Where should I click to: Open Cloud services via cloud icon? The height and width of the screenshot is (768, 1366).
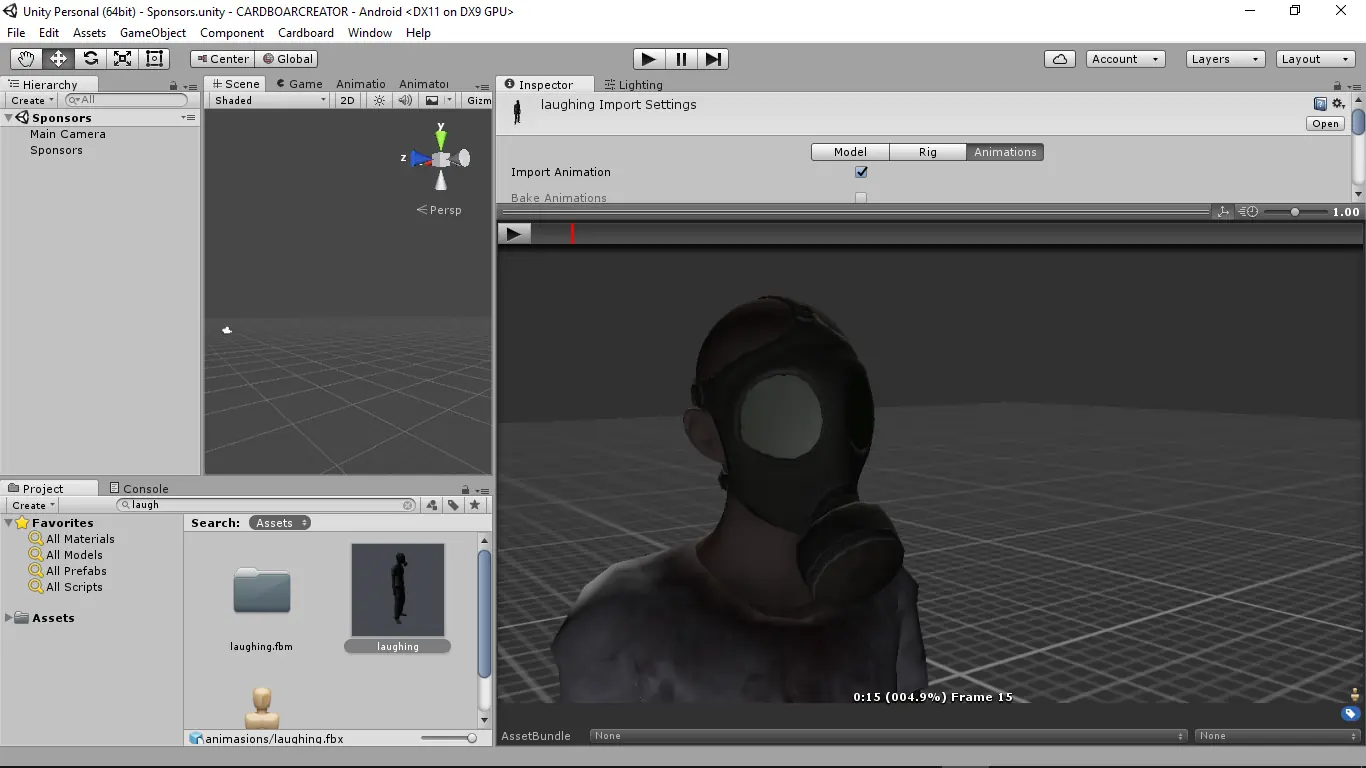pyautogui.click(x=1060, y=59)
